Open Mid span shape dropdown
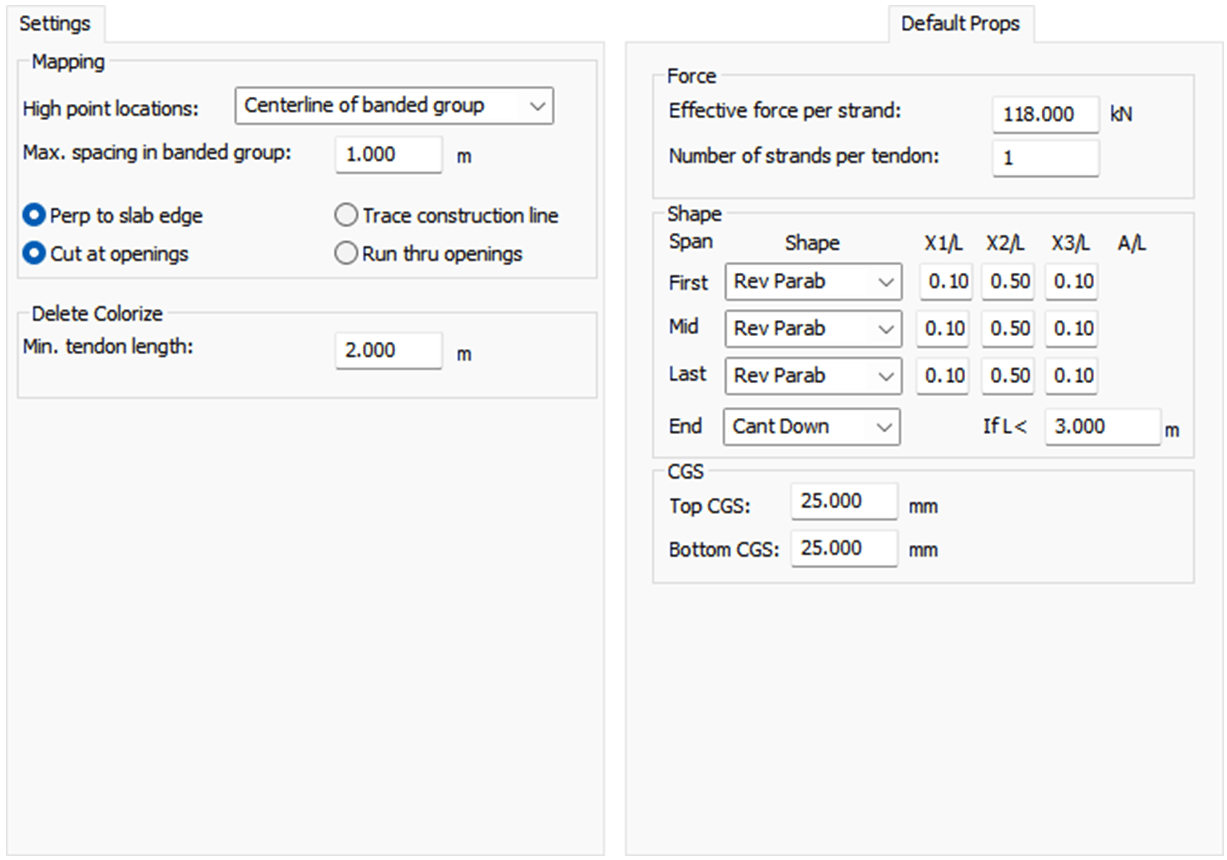The width and height of the screenshot is (1227, 860). click(x=812, y=329)
